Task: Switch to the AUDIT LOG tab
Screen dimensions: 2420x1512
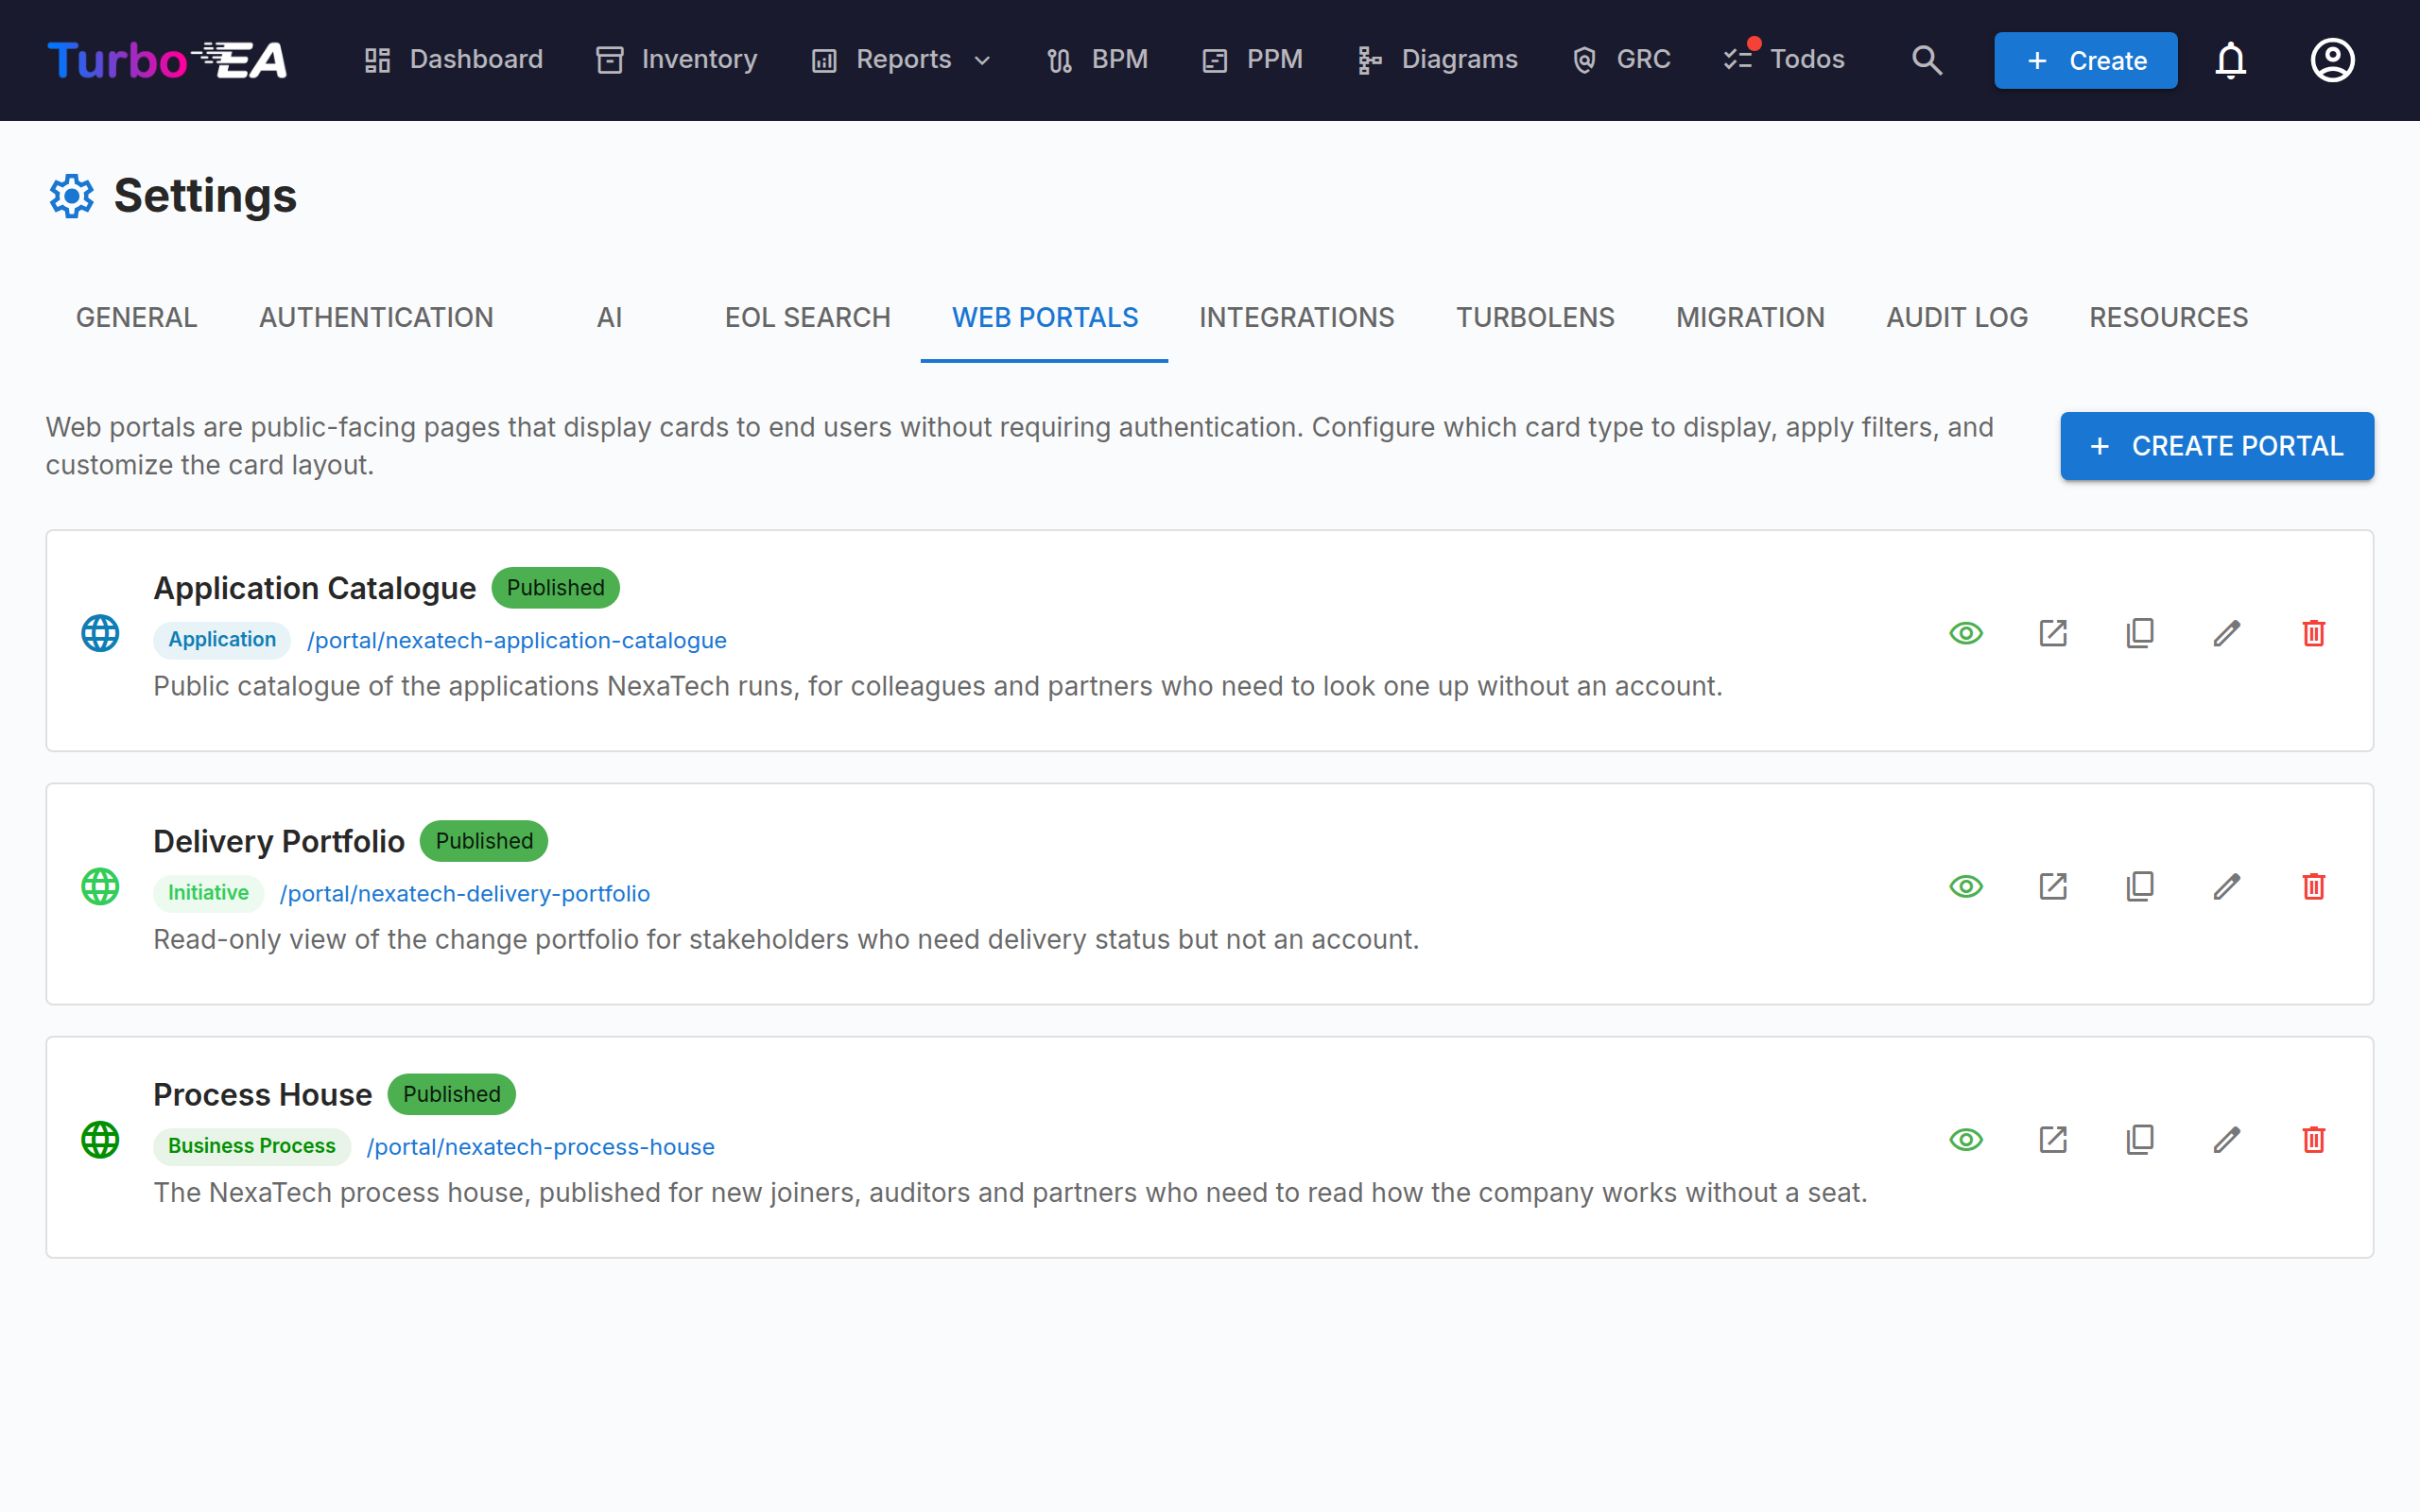Action: [x=1956, y=318]
